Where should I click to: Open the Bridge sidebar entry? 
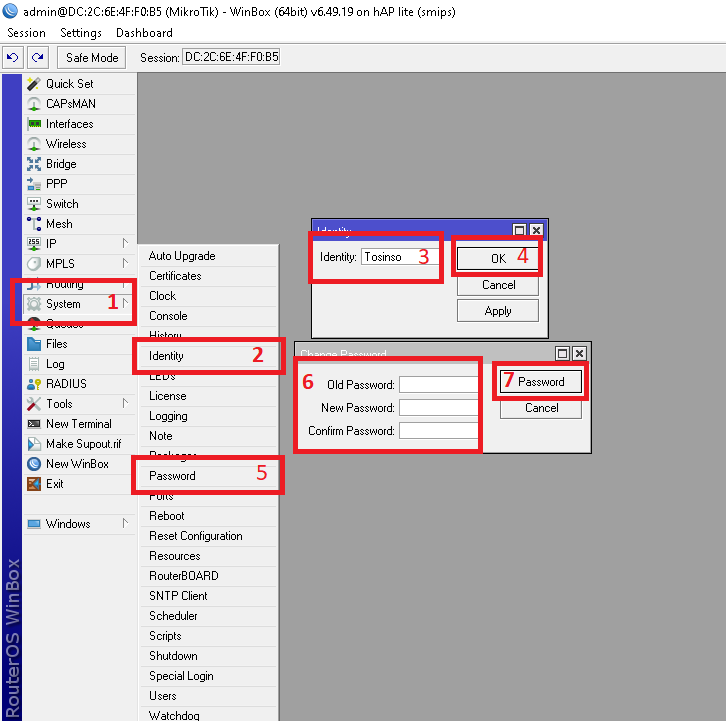pos(61,164)
